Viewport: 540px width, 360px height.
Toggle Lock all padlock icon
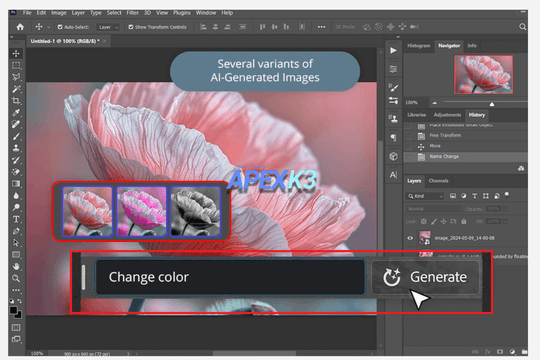(464, 222)
